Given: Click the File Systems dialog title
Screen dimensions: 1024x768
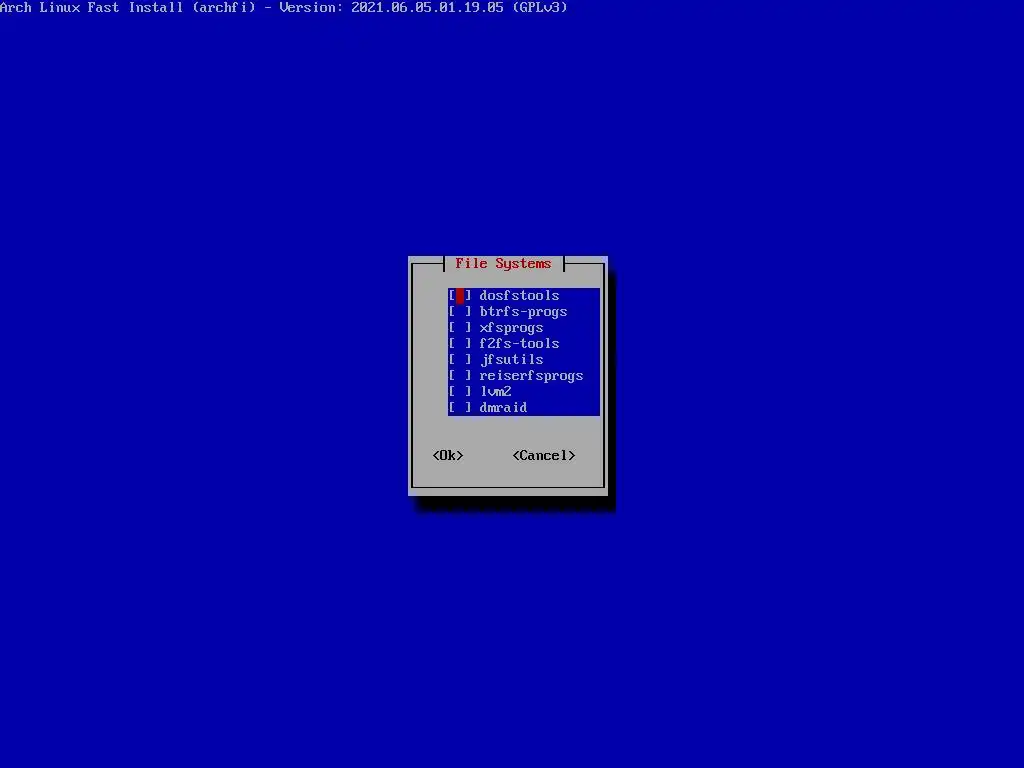Looking at the screenshot, I should click(x=504, y=264).
